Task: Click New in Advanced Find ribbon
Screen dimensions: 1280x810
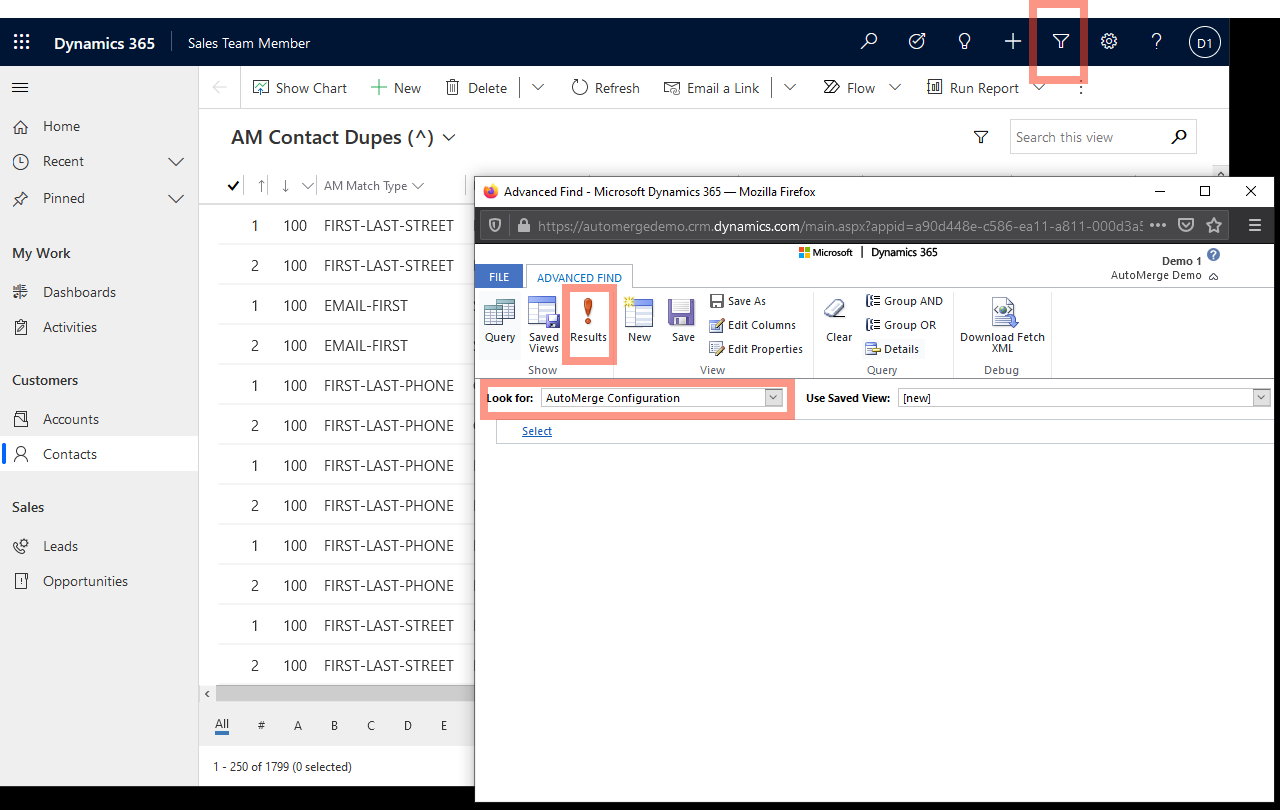Action: click(639, 321)
